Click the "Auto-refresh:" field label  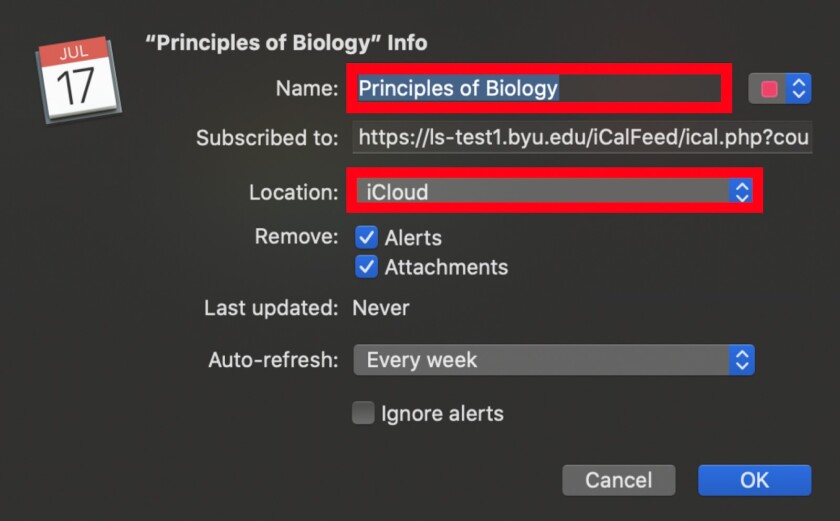273,360
